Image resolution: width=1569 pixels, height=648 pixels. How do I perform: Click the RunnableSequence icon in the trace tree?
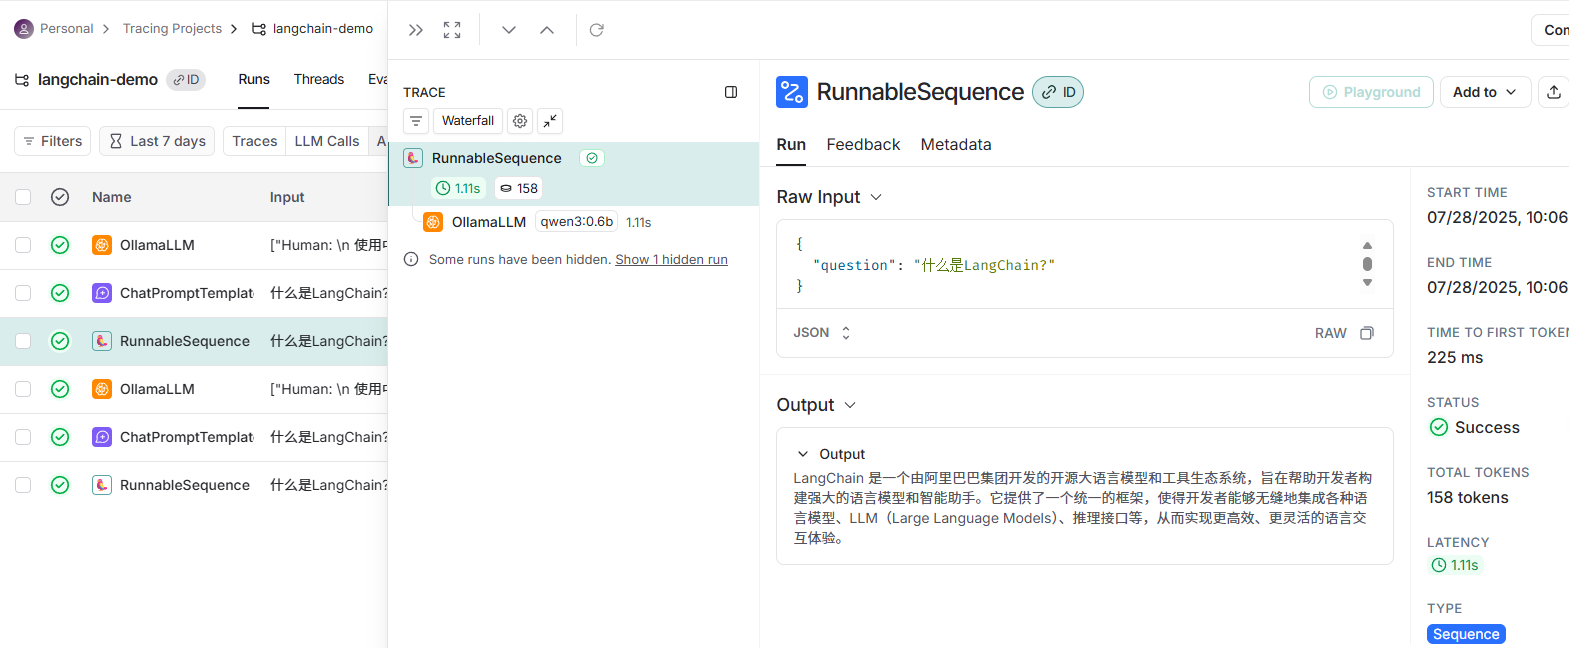413,158
